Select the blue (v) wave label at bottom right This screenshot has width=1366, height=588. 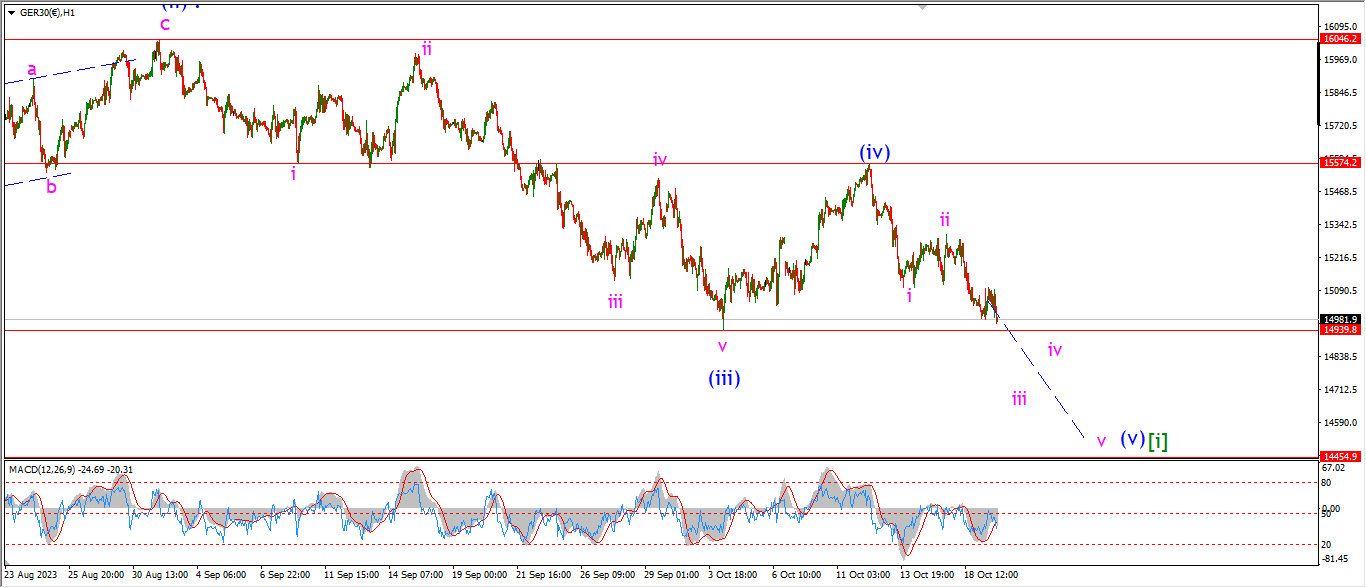(x=1132, y=439)
